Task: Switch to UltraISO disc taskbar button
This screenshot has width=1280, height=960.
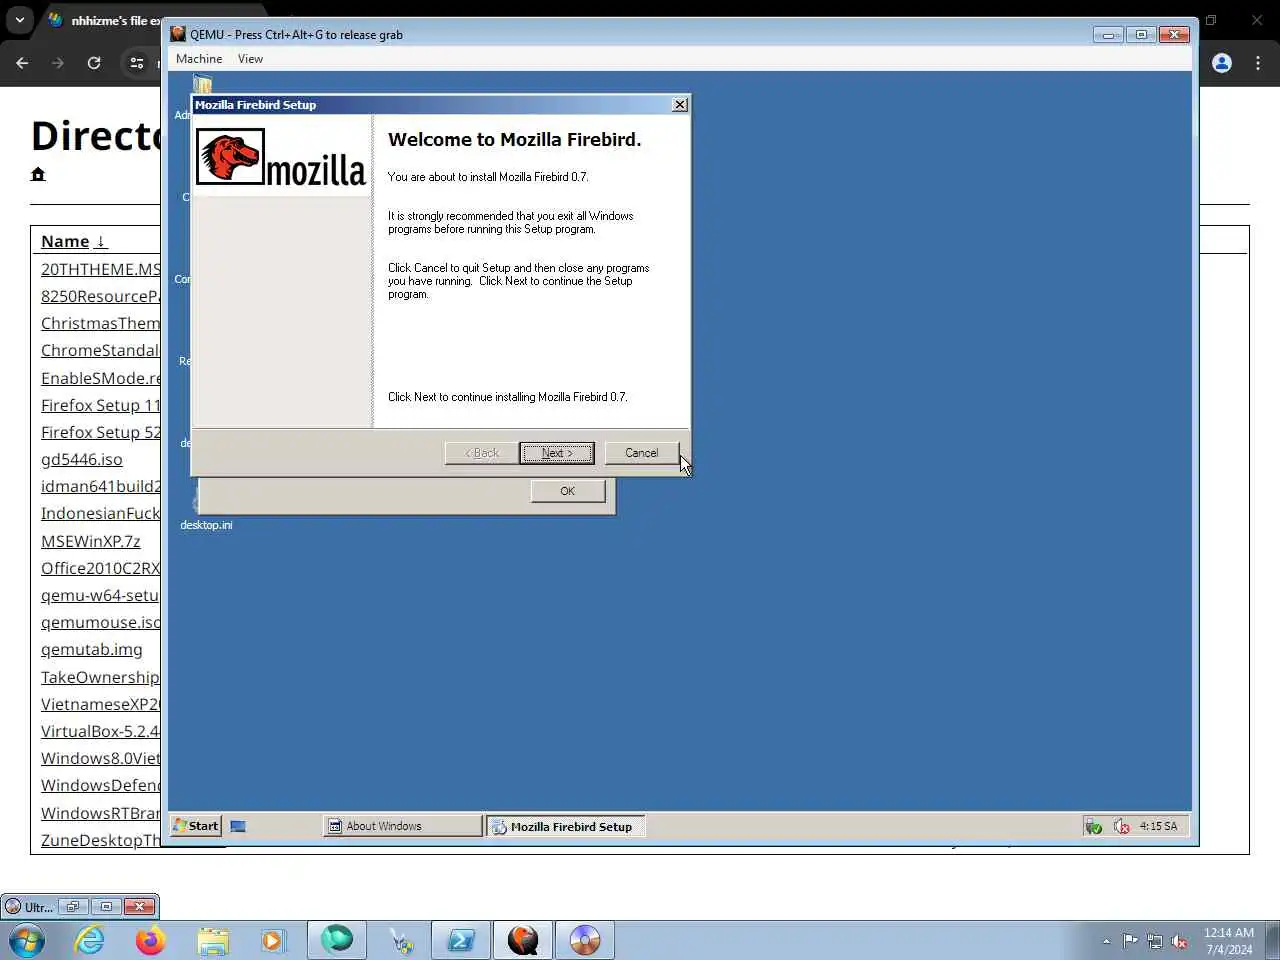Action: (x=585, y=940)
